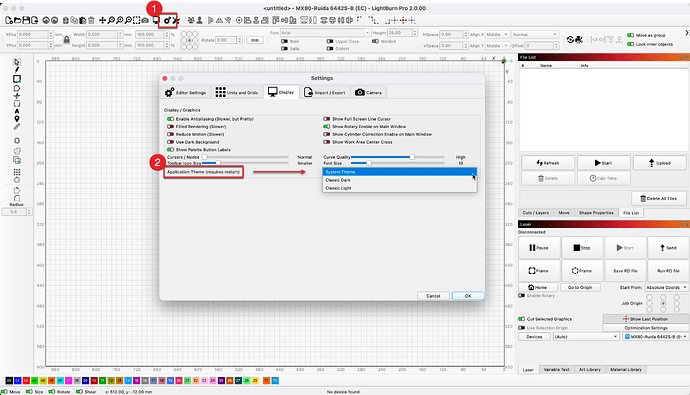Click the Stop button in Laser panel
The image size is (690, 395).
[582, 248]
